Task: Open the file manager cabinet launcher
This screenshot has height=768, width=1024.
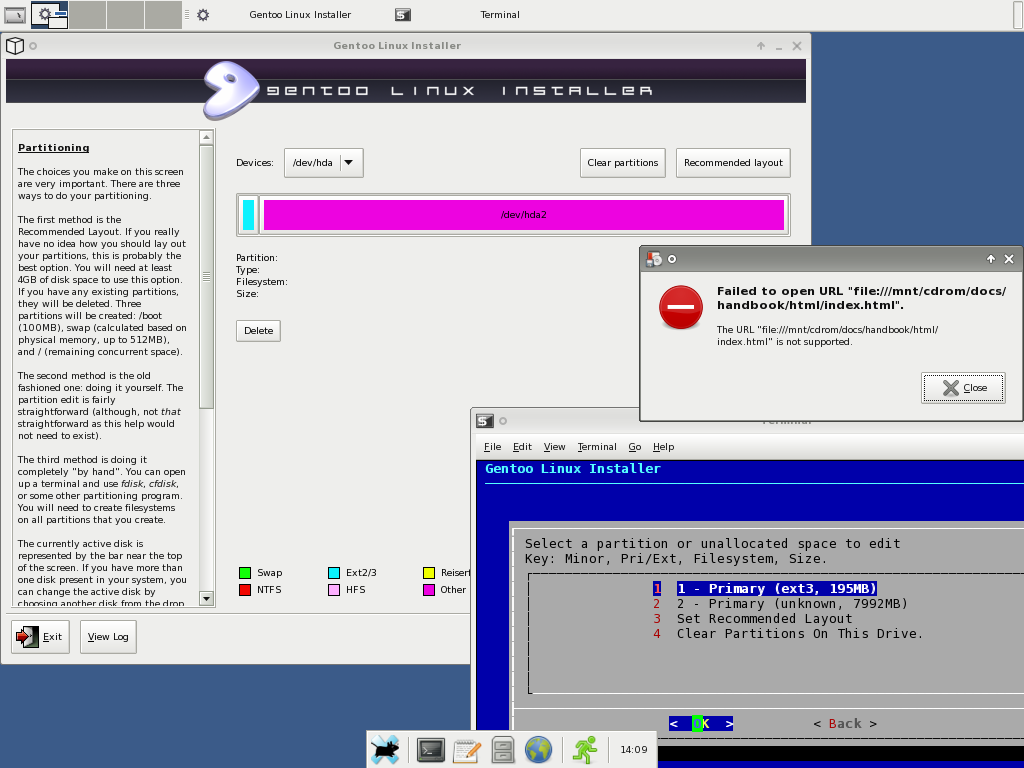Action: pyautogui.click(x=503, y=750)
